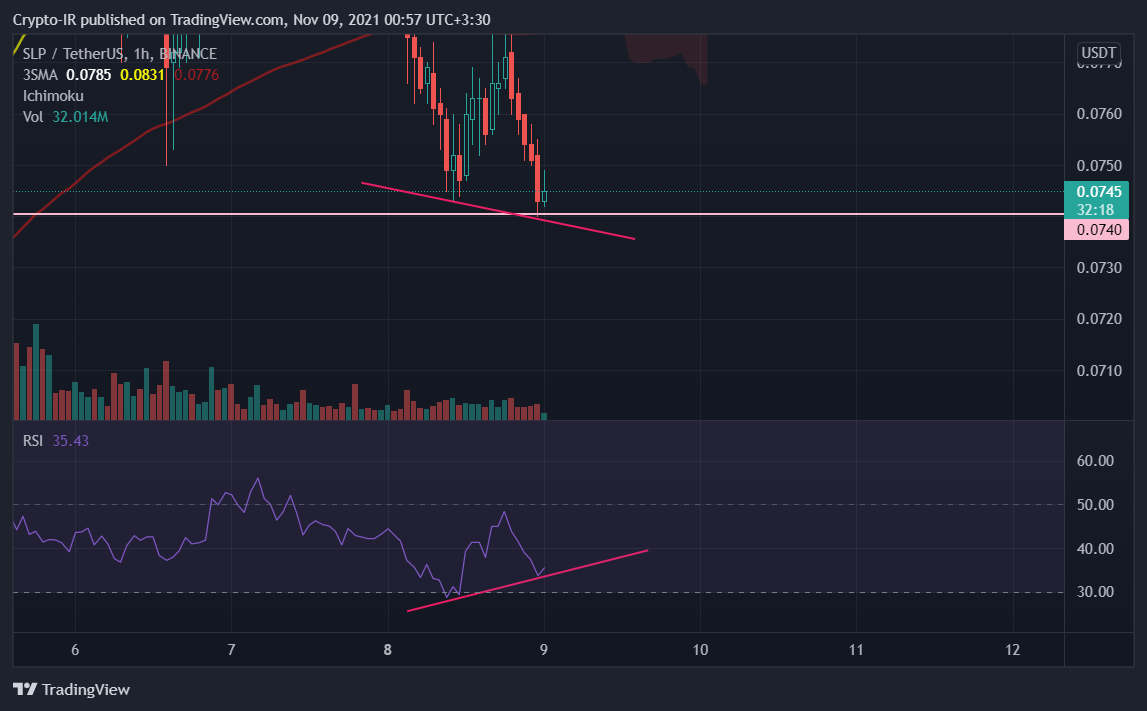Click the RSI value 35.43
Image resolution: width=1147 pixels, height=711 pixels.
click(70, 440)
